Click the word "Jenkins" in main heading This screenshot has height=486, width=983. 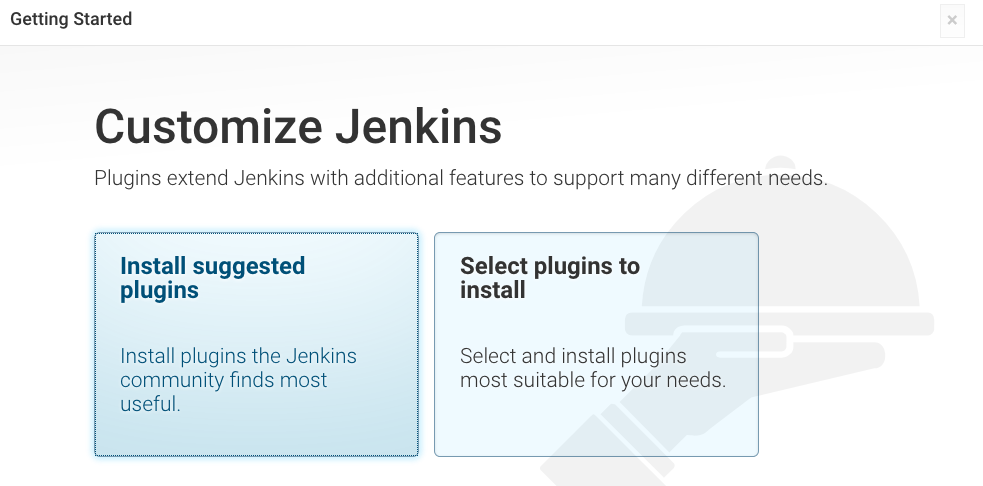point(418,127)
